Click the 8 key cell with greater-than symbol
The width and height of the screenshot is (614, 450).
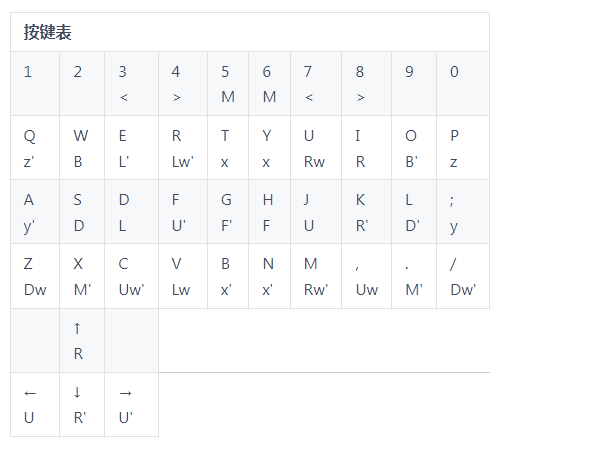367,83
